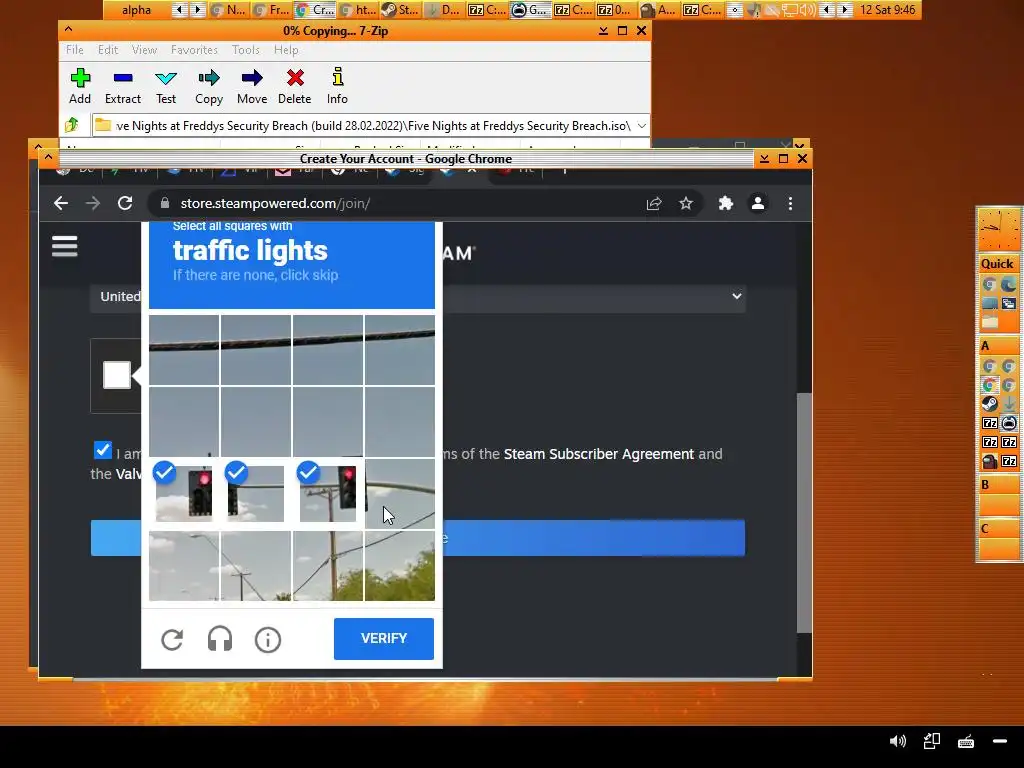Click the analog clock widget
This screenshot has height=768, width=1024.
pos(998,229)
